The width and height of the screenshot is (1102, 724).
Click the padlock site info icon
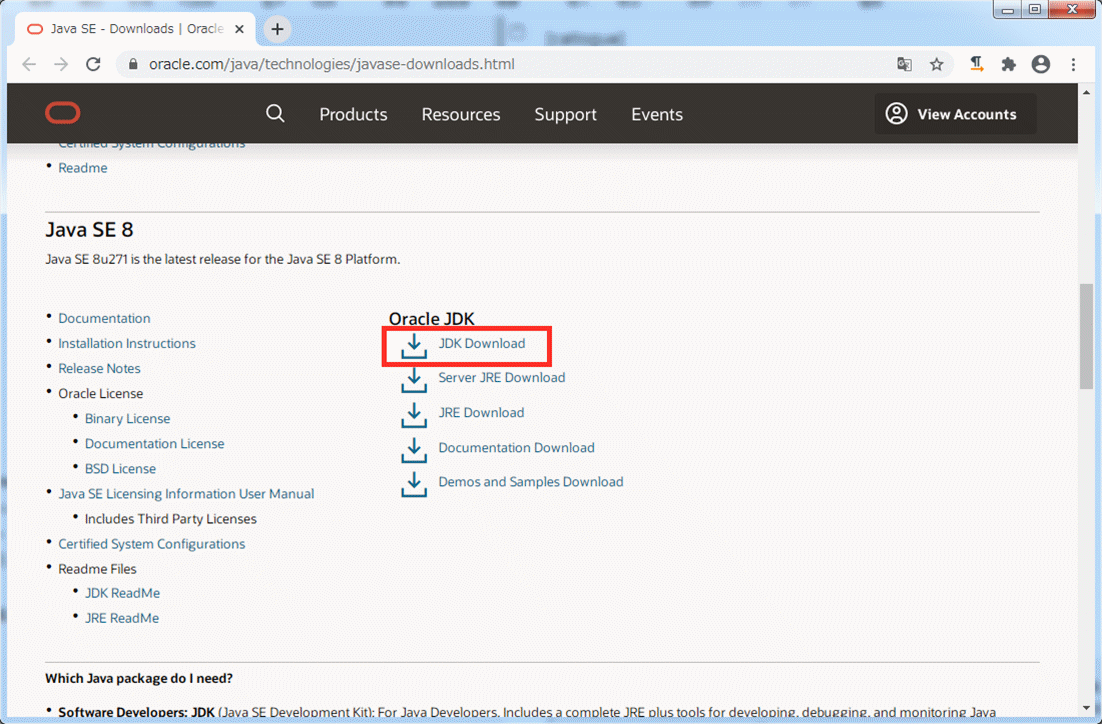[133, 64]
